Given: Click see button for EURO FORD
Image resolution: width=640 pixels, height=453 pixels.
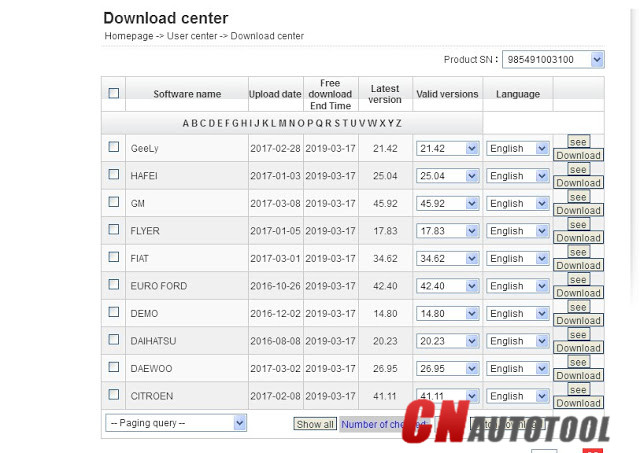Looking at the screenshot, I should pos(578,280).
